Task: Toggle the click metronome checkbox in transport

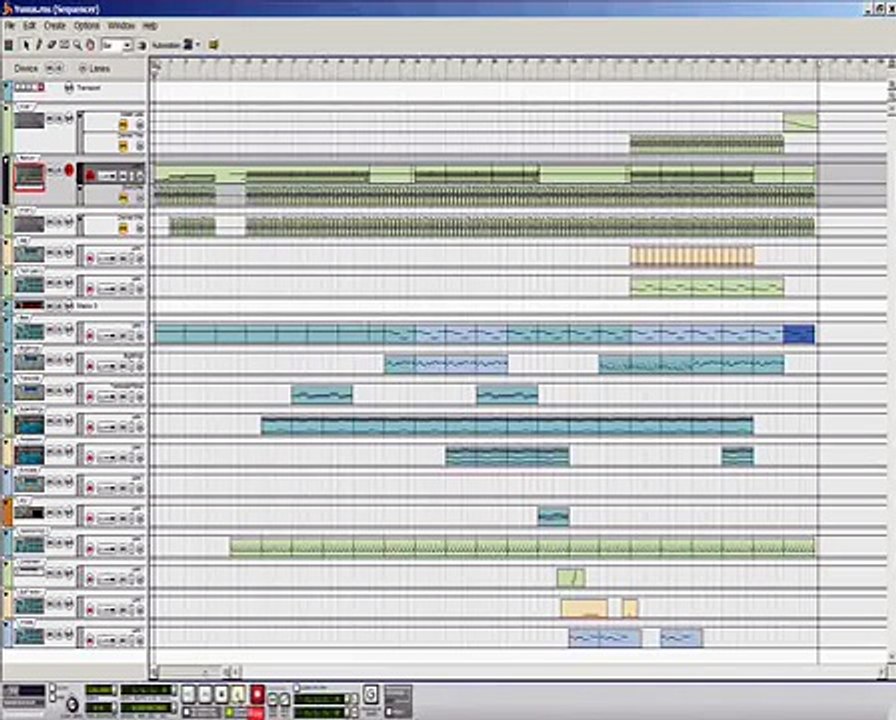Action: tap(53, 687)
